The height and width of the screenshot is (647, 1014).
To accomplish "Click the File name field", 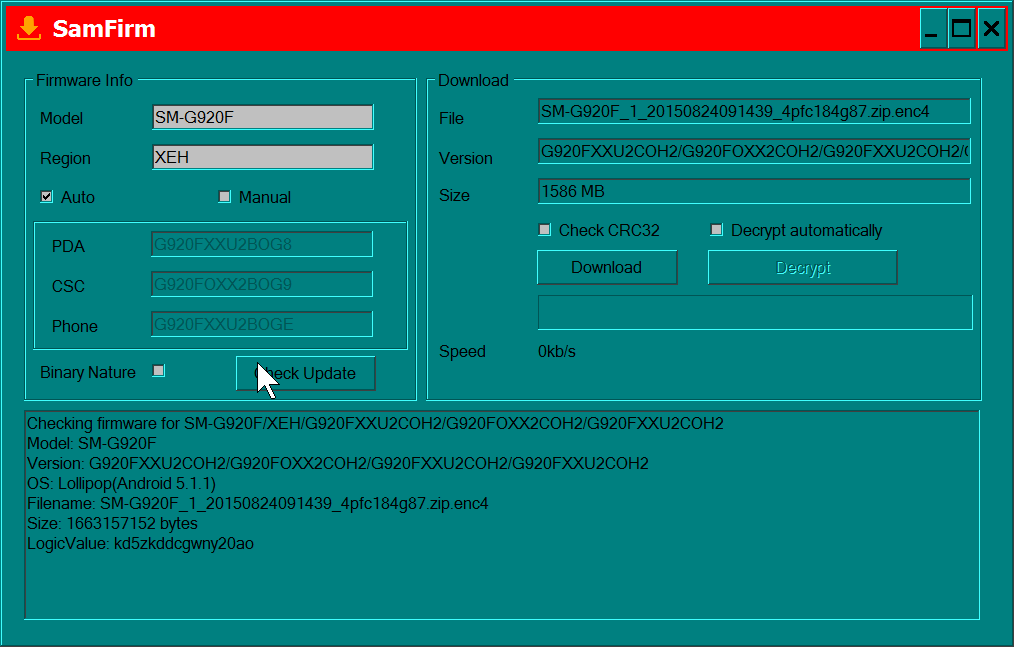I will (x=754, y=111).
